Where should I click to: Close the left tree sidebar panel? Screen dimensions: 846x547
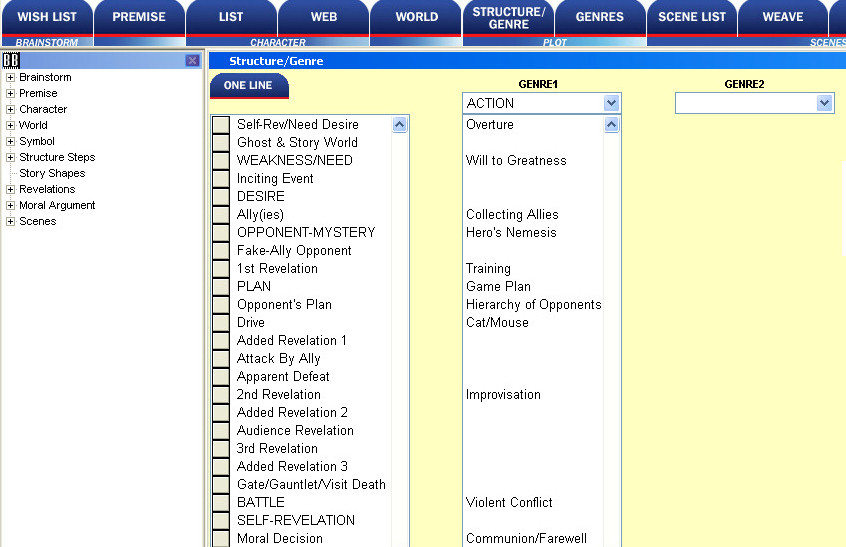point(192,61)
